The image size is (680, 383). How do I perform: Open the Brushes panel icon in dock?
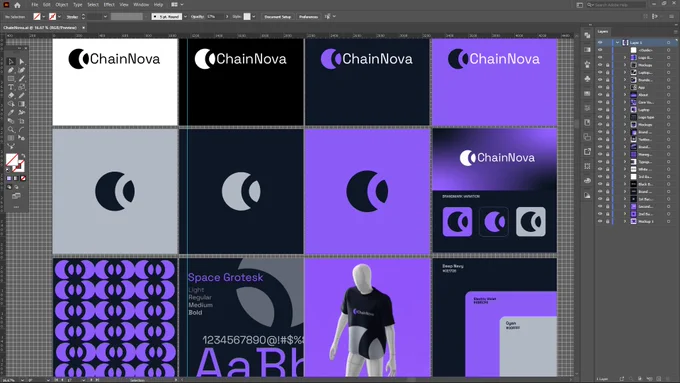[x=587, y=64]
